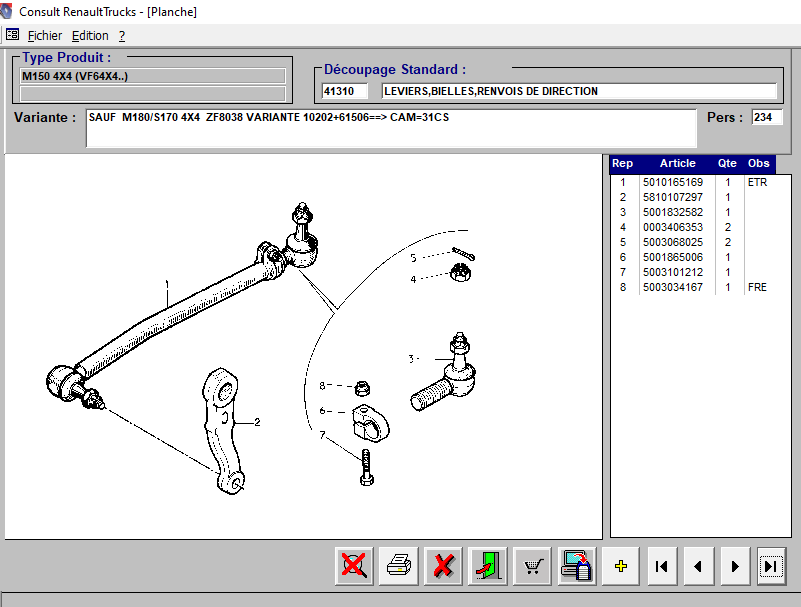801x607 pixels.
Task: Click the printer icon to print
Action: click(x=399, y=566)
